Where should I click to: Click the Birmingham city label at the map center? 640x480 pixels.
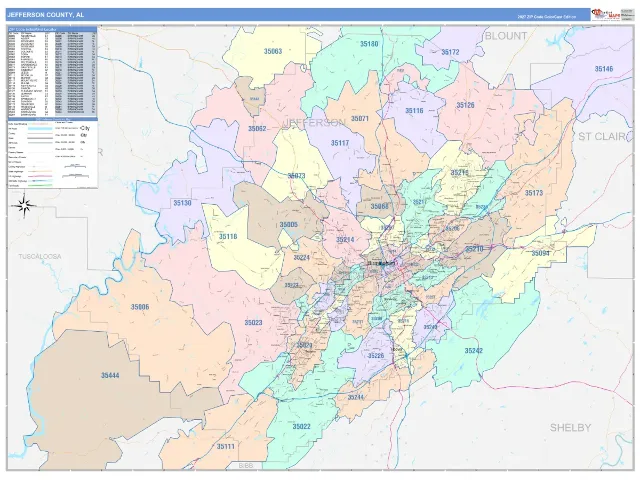pos(381,264)
